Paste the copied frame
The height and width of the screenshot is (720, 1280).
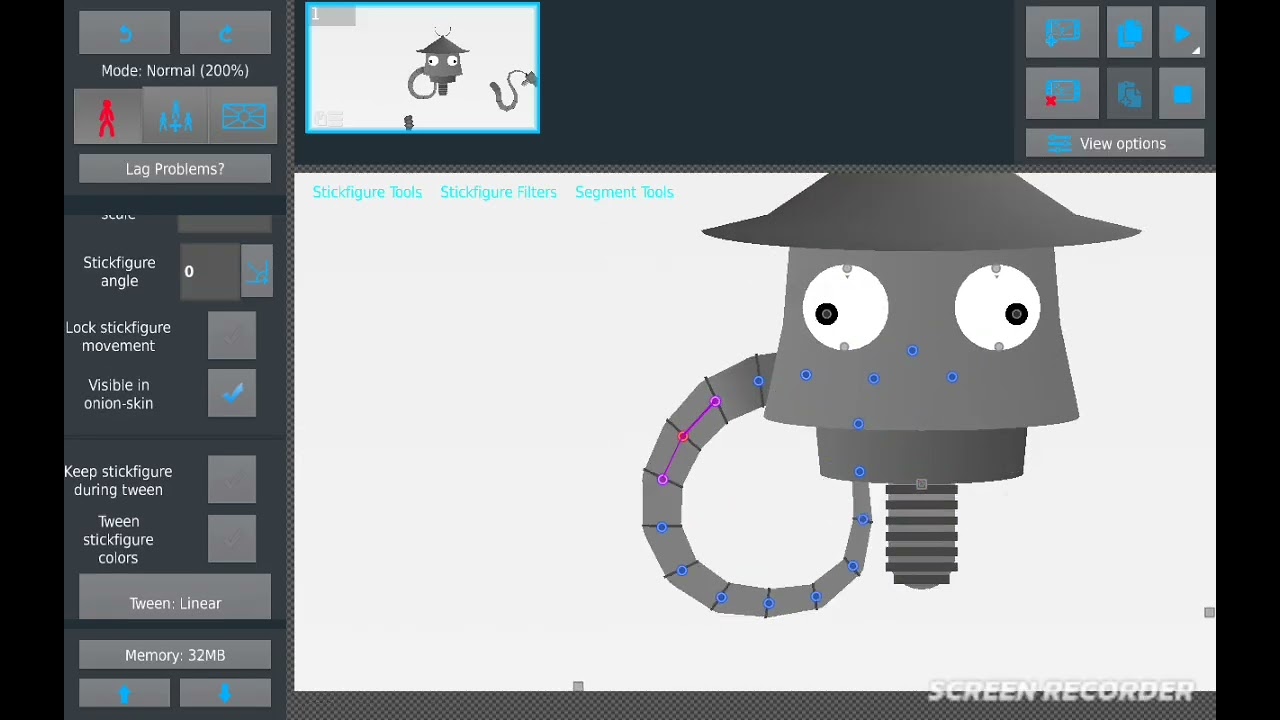point(1130,94)
